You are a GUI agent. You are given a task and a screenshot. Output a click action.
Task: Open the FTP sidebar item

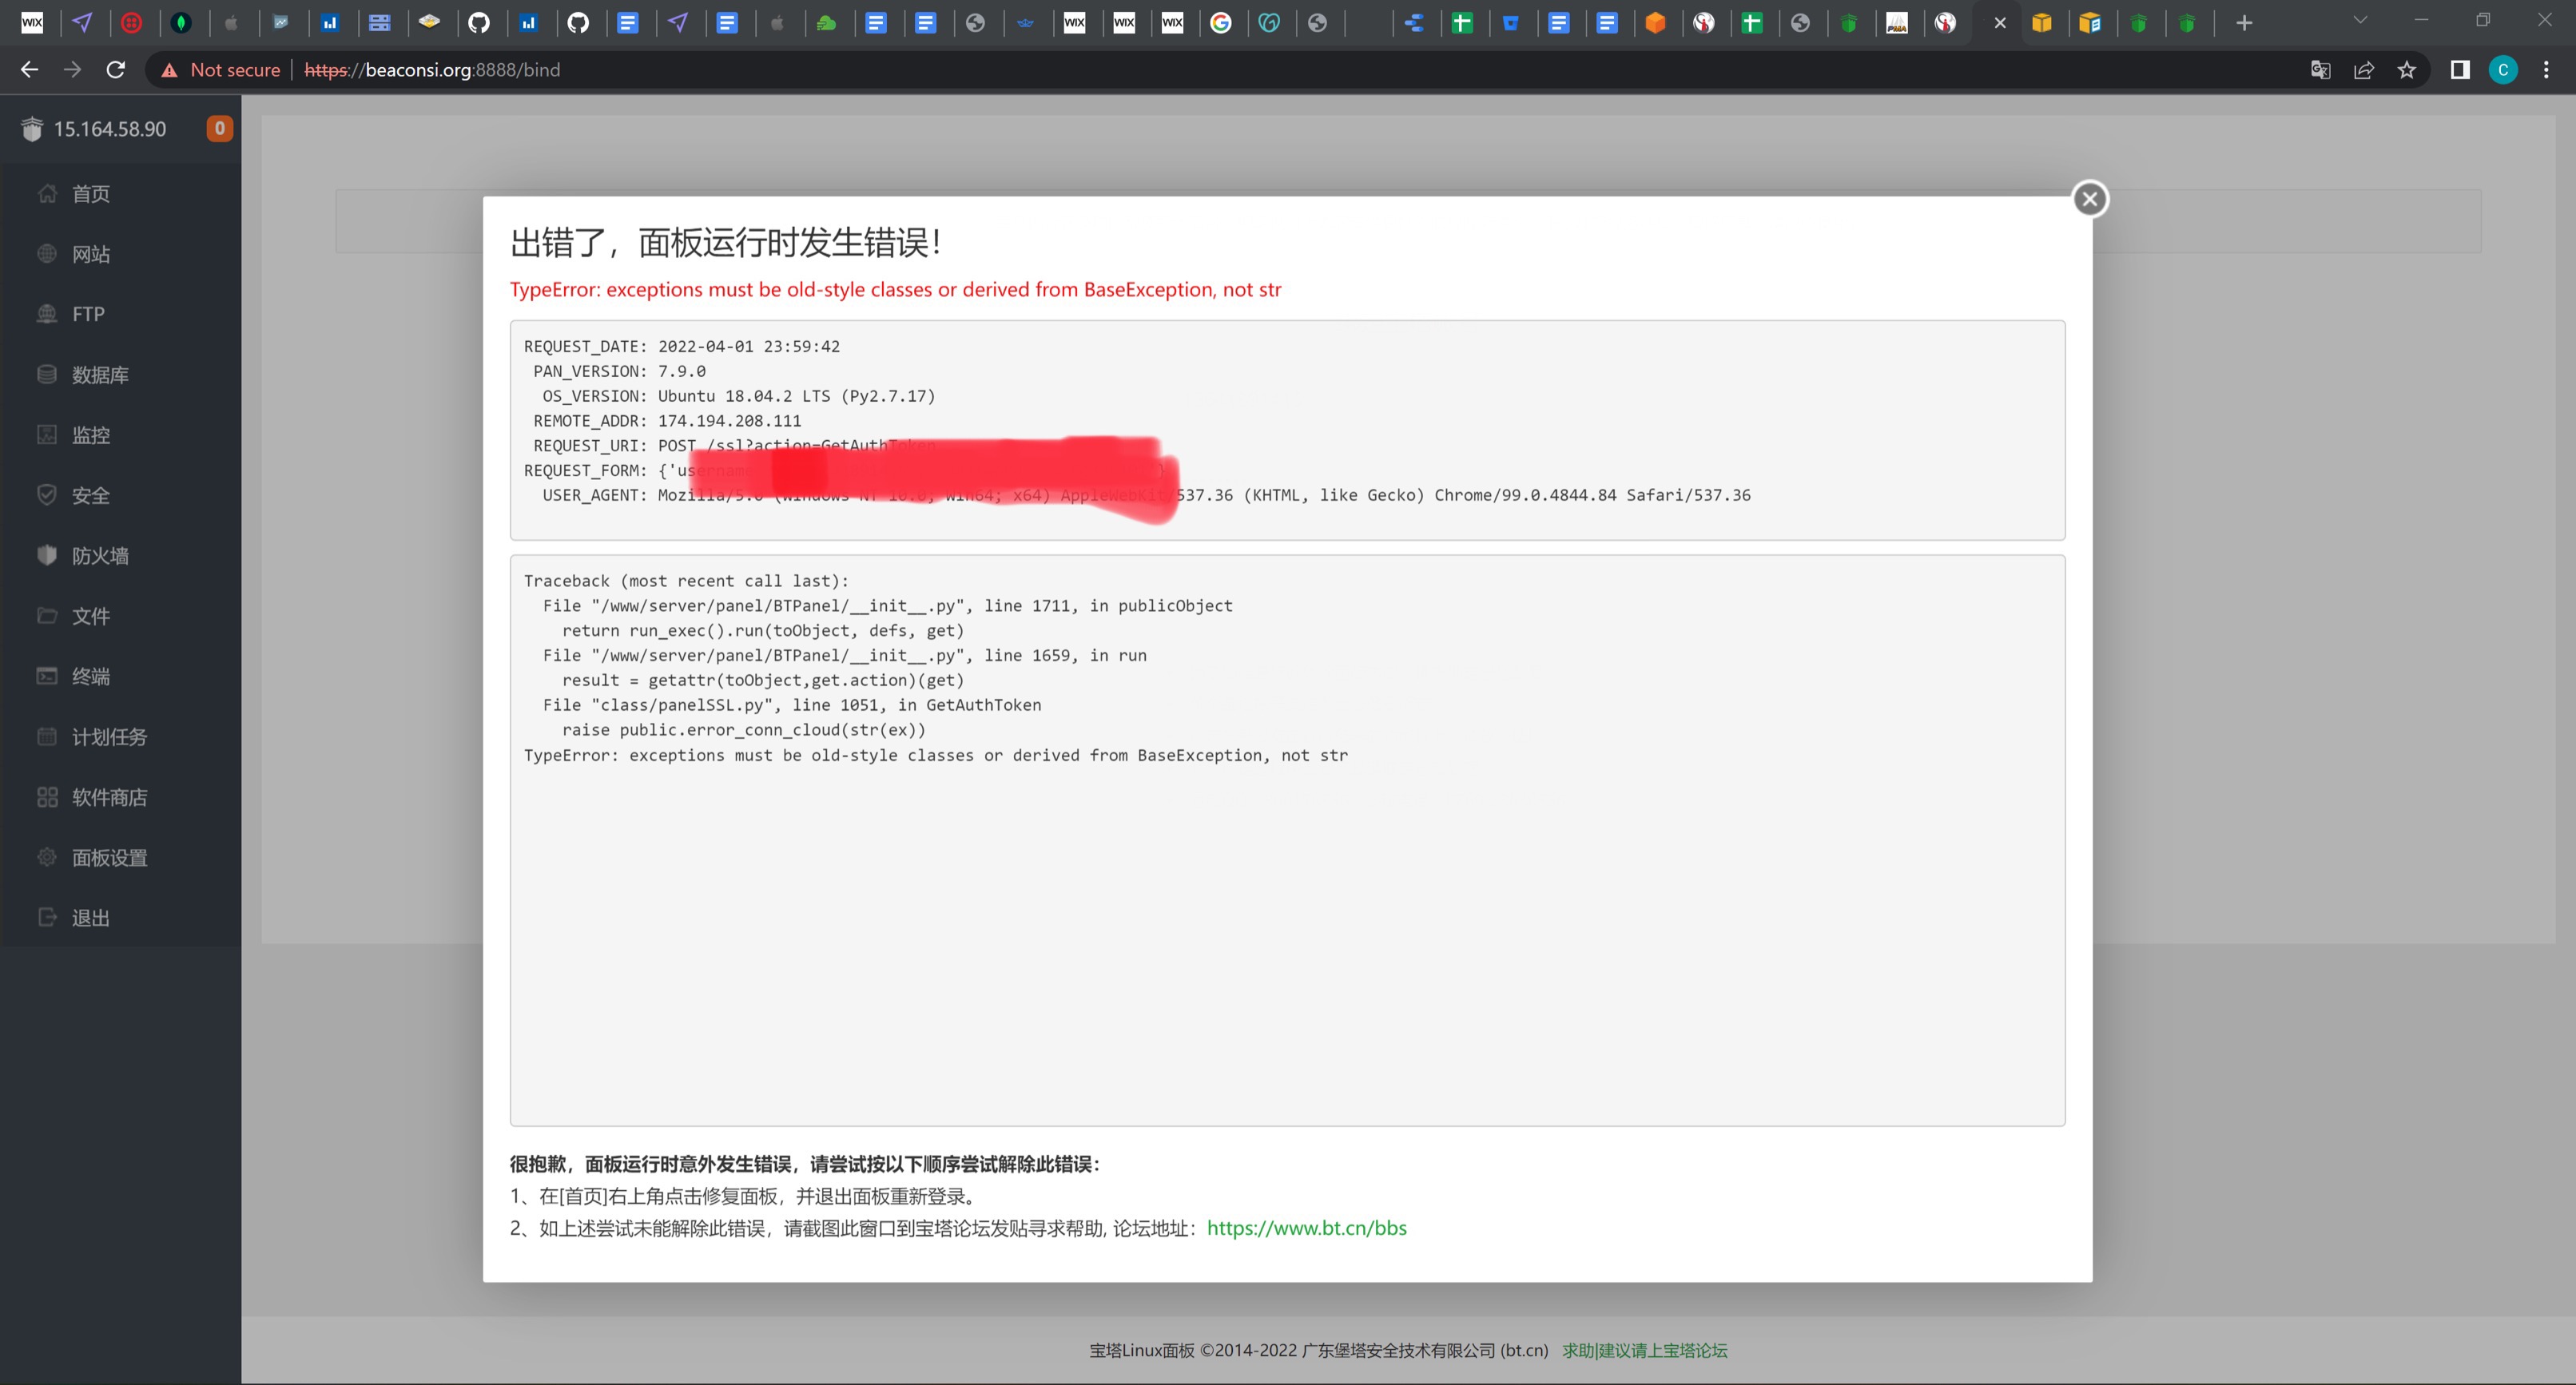[x=88, y=314]
